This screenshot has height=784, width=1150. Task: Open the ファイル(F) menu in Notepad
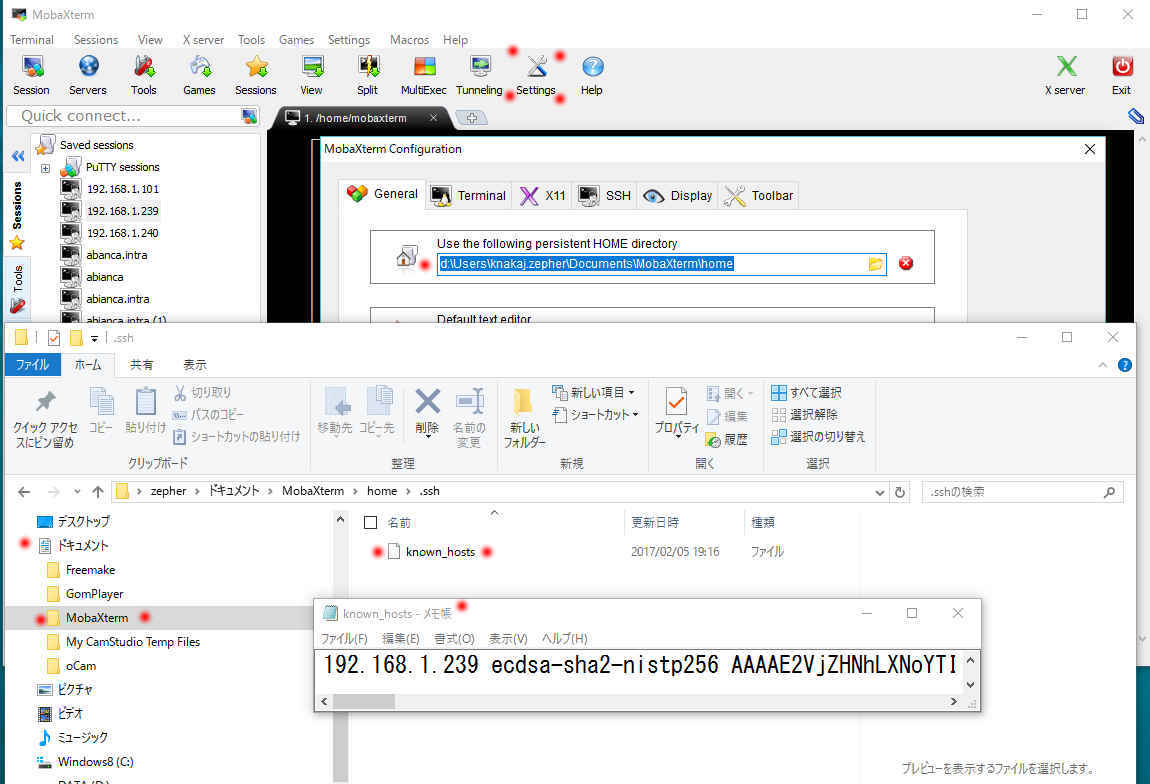344,638
